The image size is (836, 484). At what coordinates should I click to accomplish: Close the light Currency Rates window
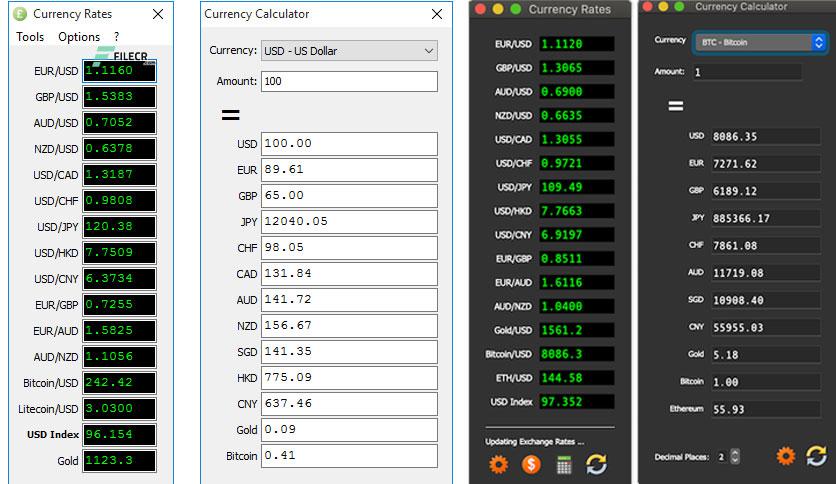[x=158, y=14]
